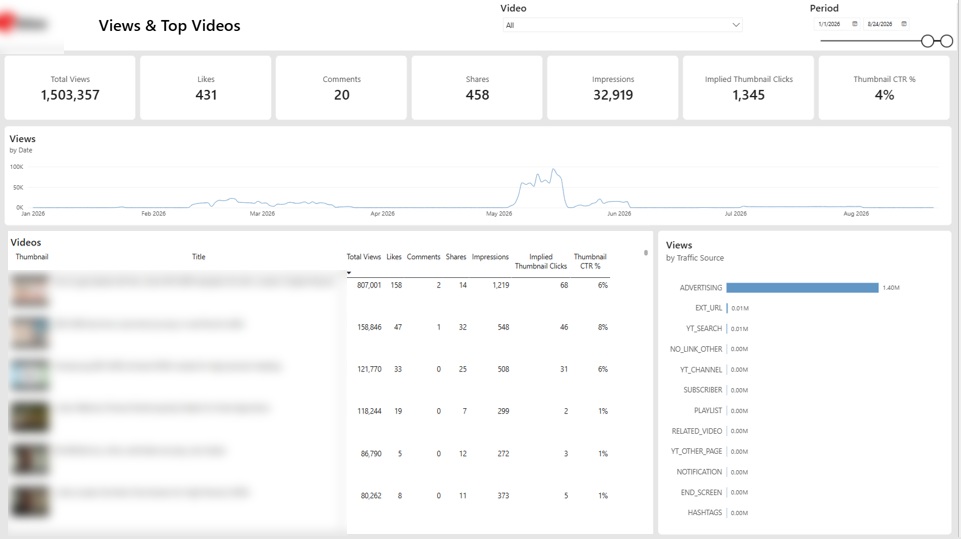Click the NOTIFICATION traffic source label
The image size is (961, 539).
[699, 472]
